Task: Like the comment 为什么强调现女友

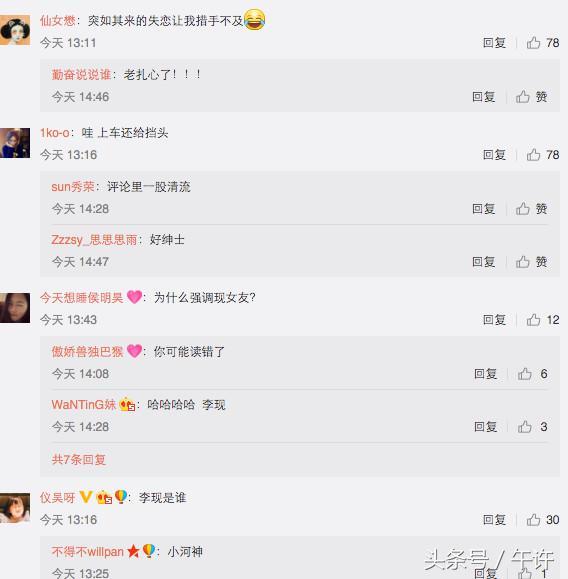Action: tap(543, 320)
